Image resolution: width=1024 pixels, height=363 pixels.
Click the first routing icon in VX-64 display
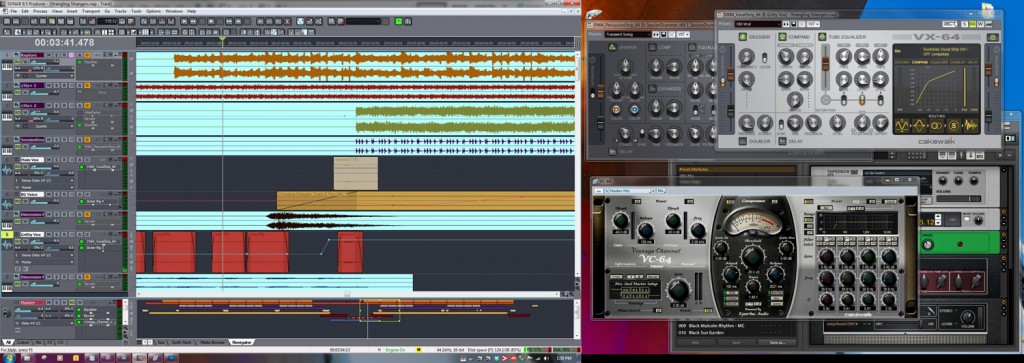(x=902, y=125)
